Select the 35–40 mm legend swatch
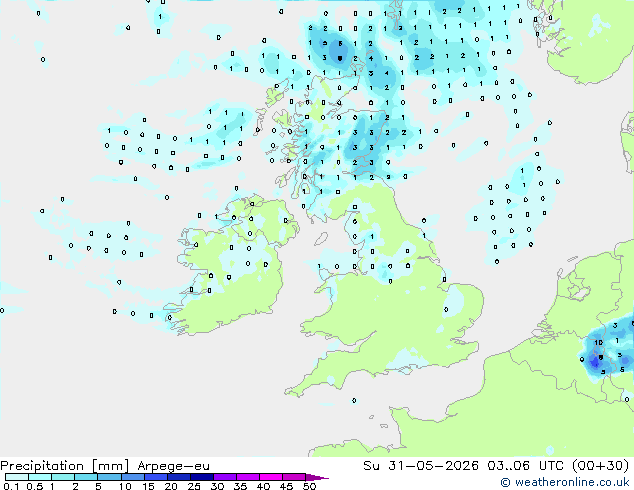The image size is (634, 490). coord(247,477)
